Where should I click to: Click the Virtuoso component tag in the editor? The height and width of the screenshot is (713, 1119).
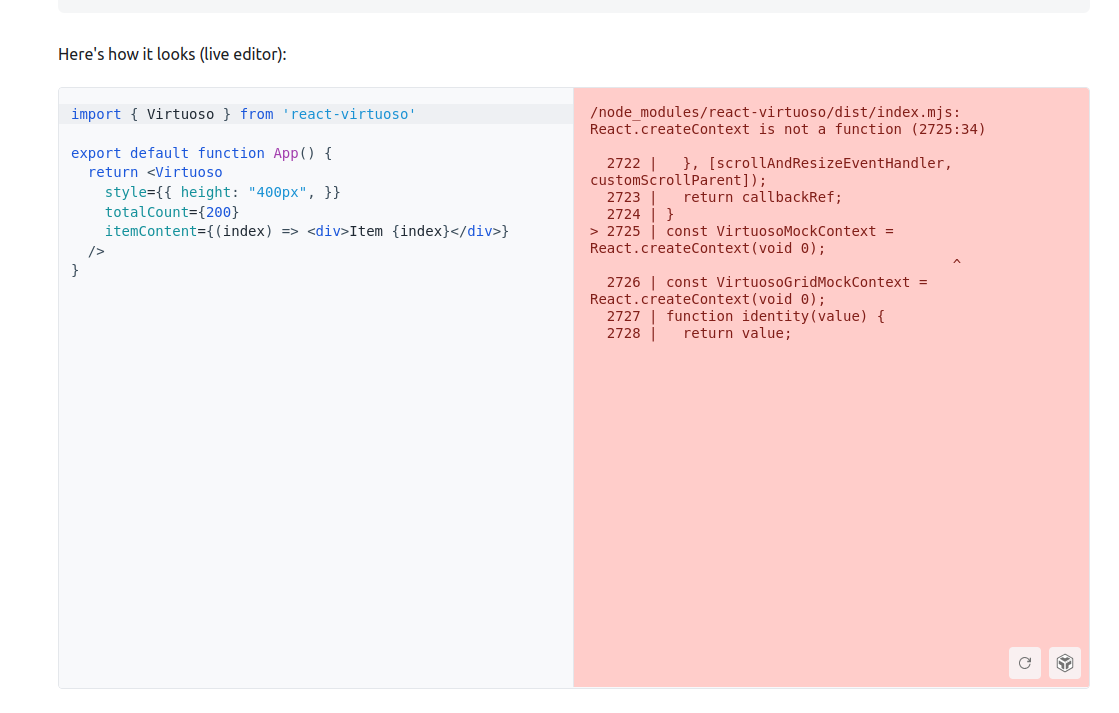[x=188, y=172]
